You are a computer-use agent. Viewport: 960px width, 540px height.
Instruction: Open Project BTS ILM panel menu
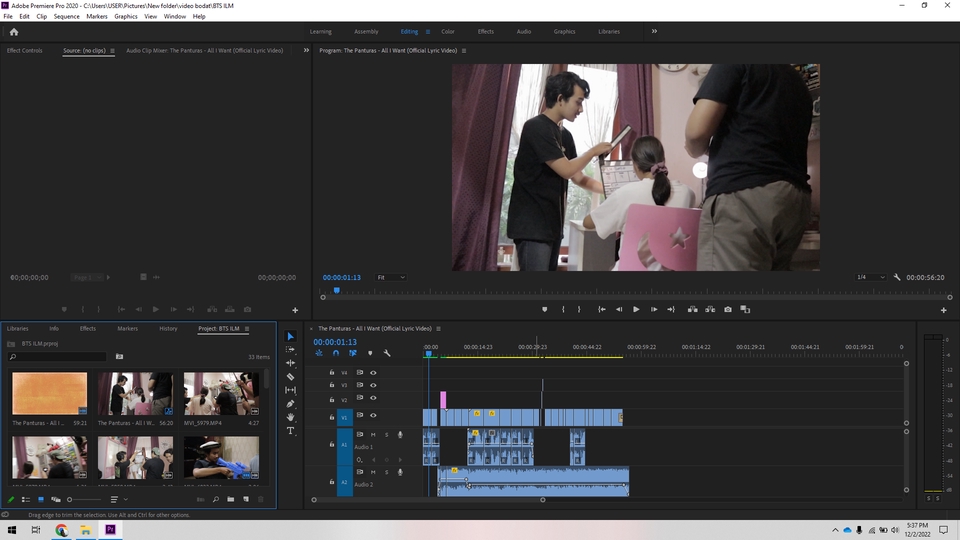(247, 329)
